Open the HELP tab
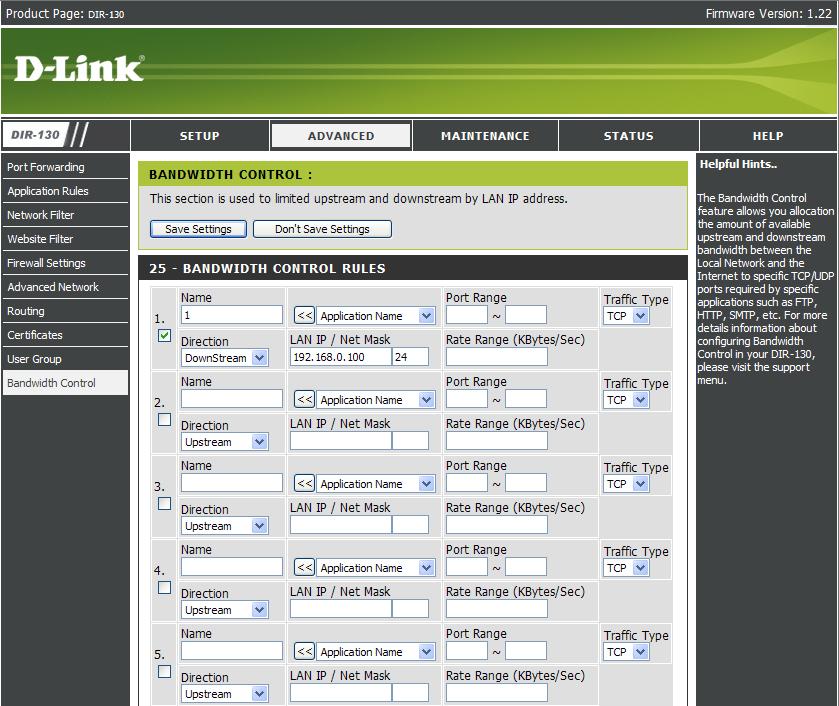 tap(768, 136)
